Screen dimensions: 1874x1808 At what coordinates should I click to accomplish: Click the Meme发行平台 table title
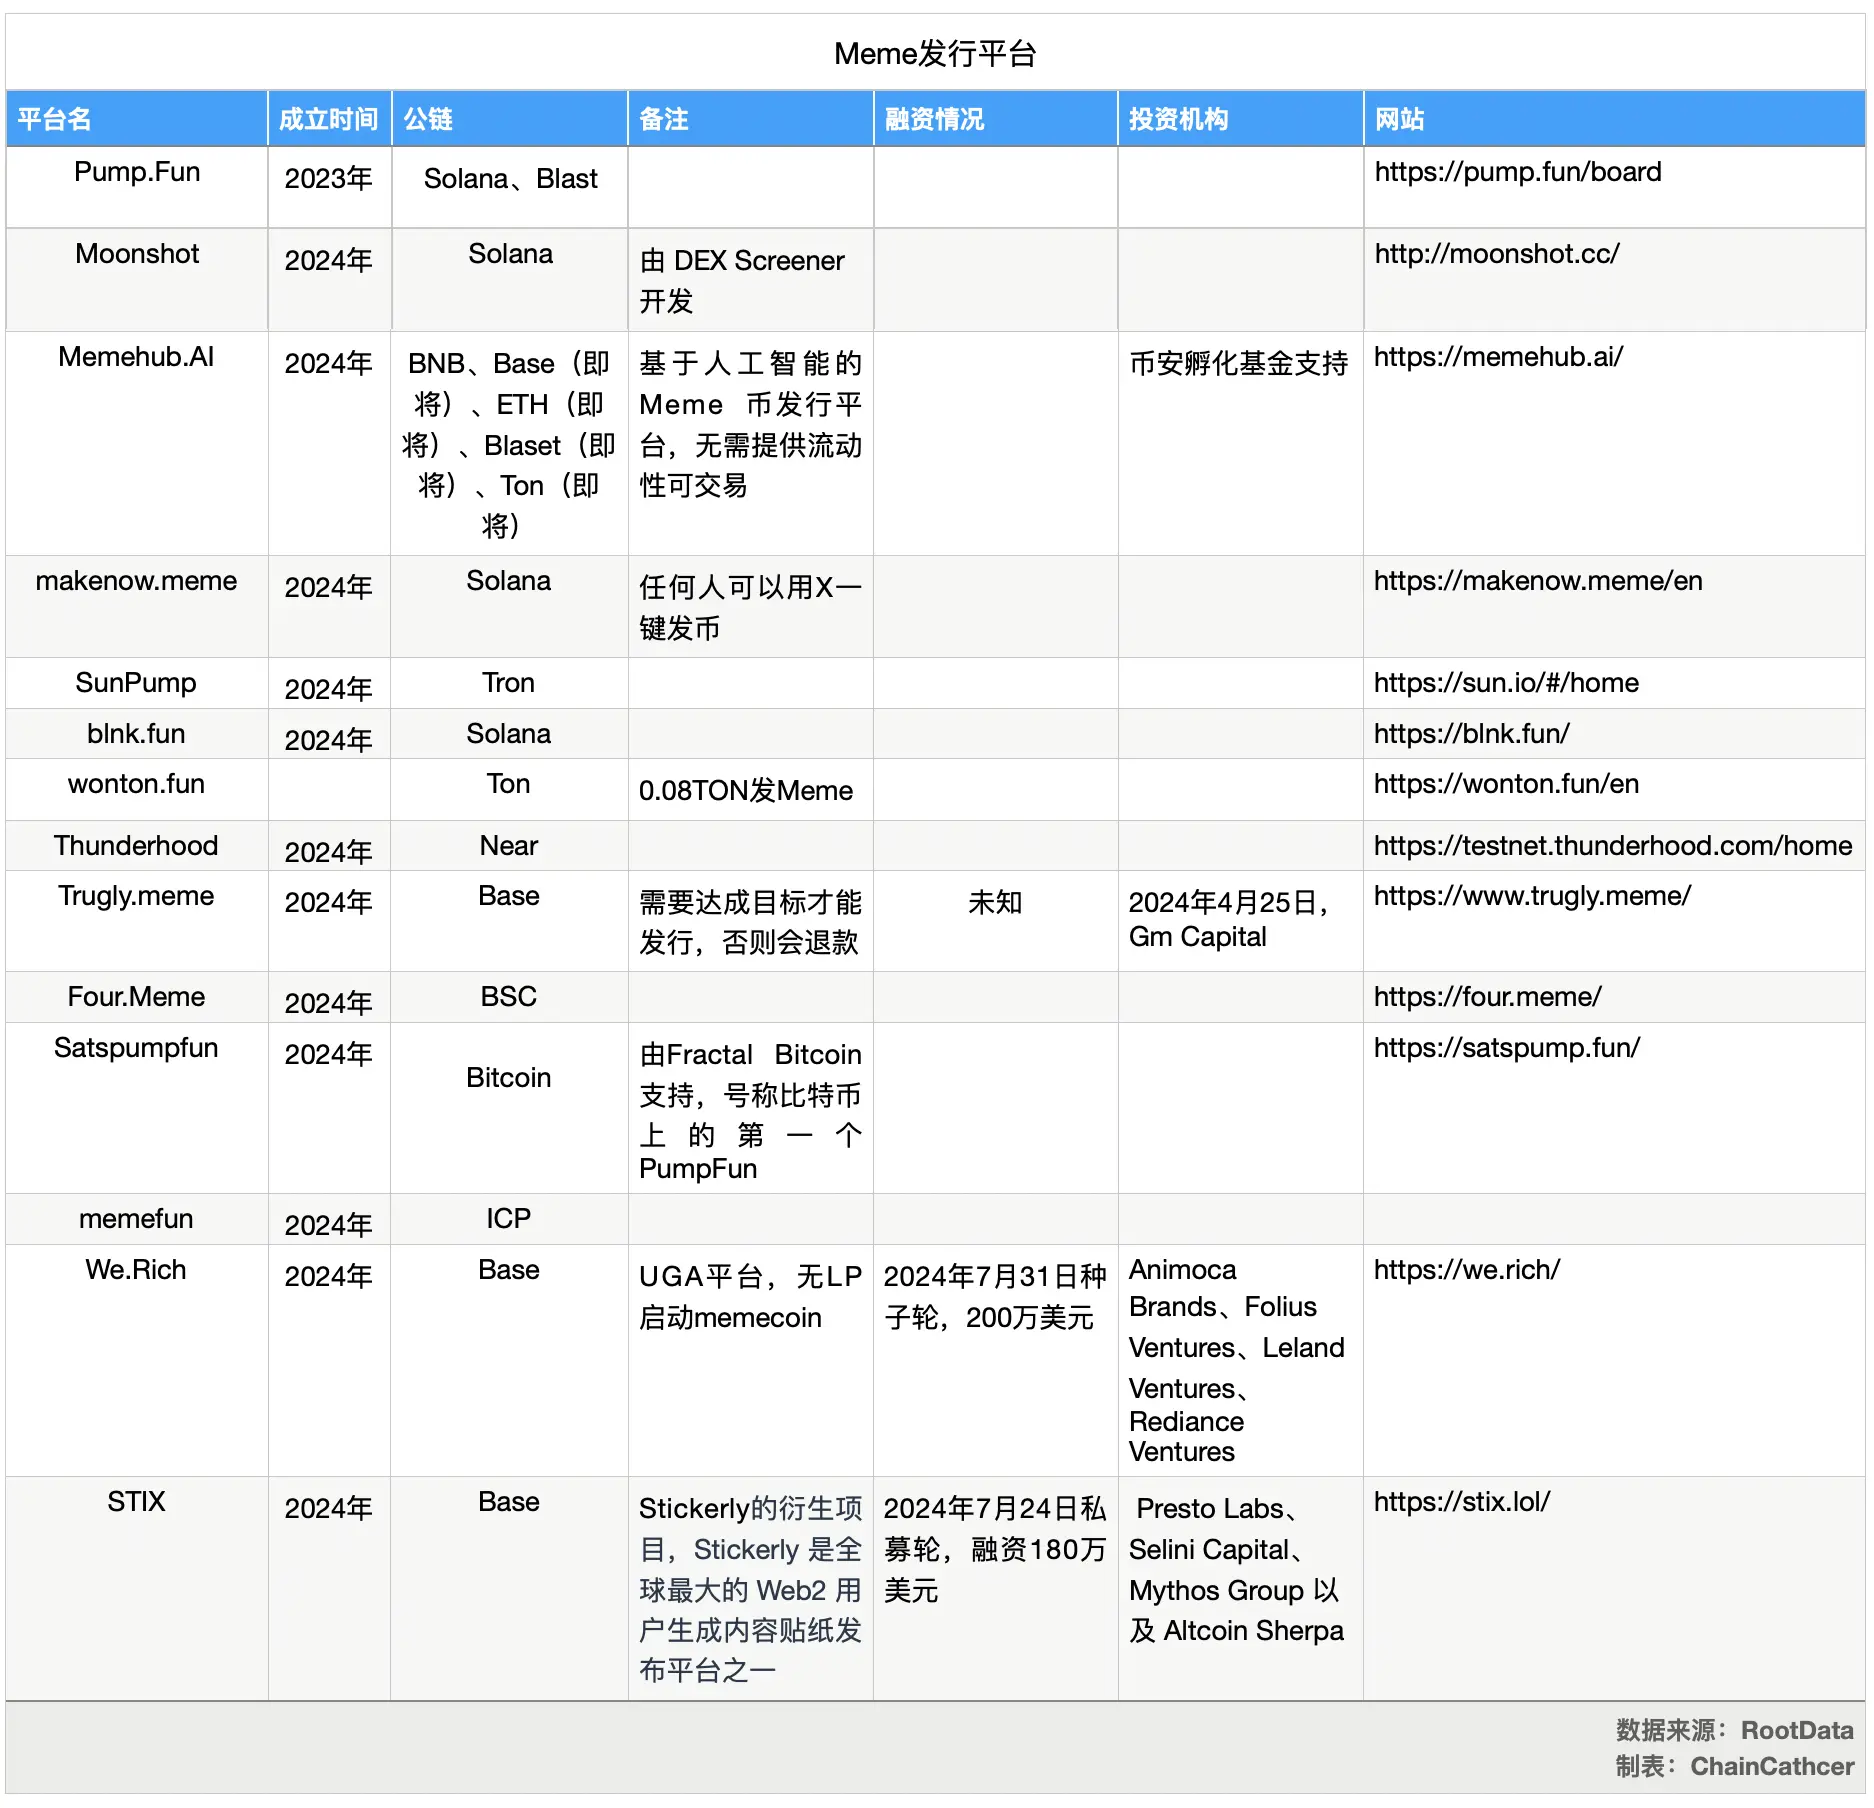click(936, 54)
